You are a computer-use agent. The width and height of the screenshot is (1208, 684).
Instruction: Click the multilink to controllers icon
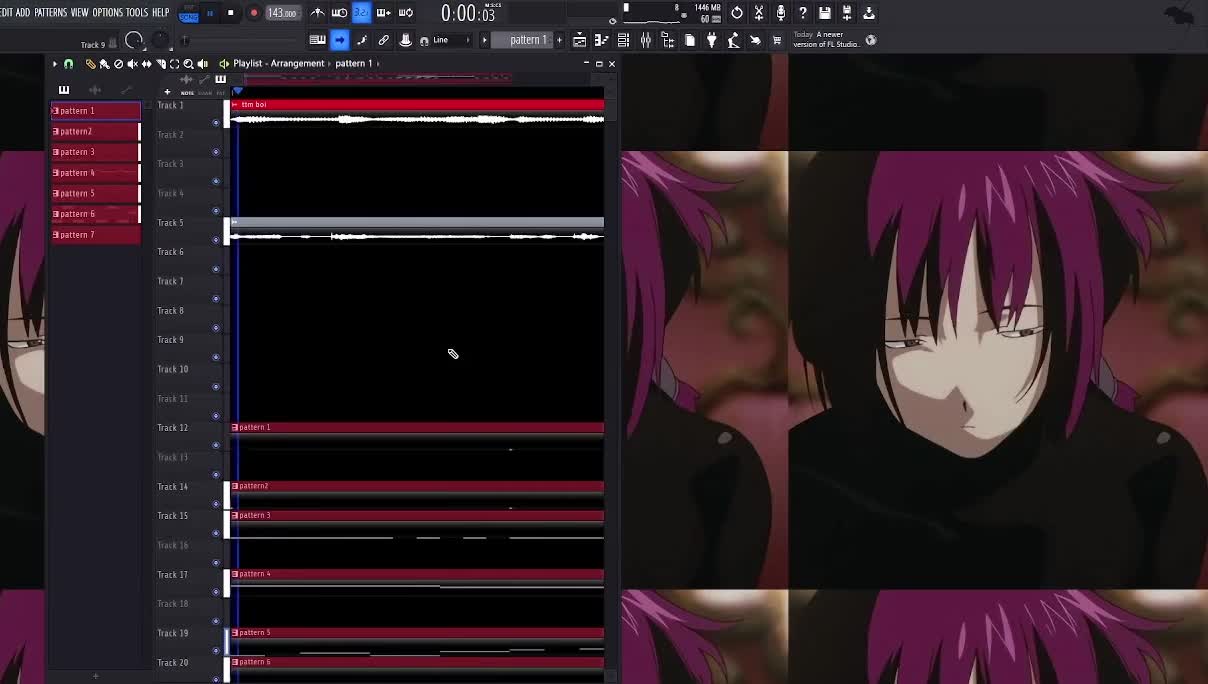(383, 40)
